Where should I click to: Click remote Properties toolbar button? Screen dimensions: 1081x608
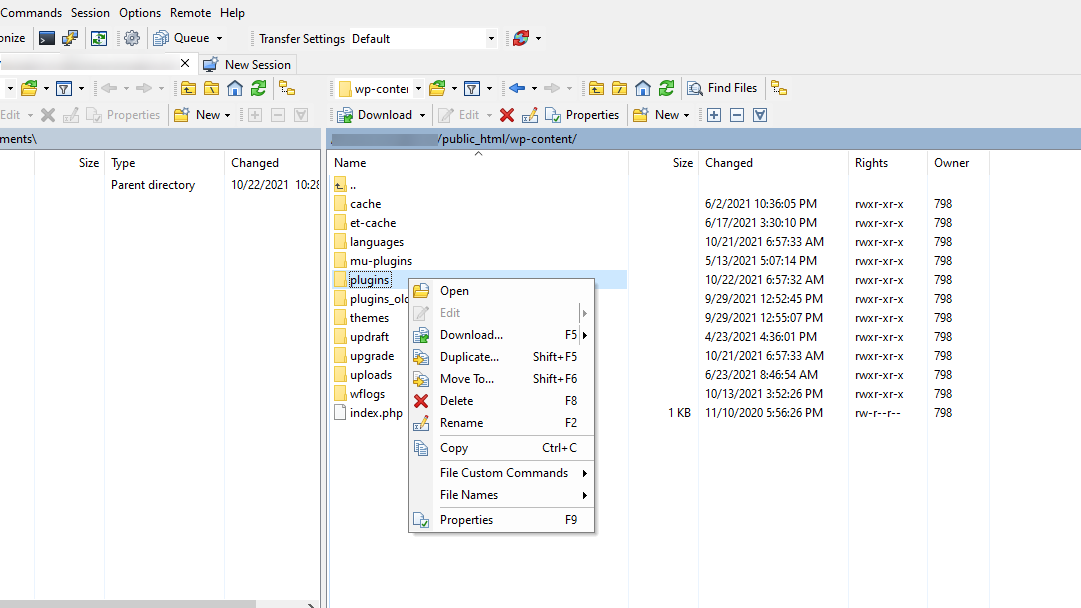583,115
